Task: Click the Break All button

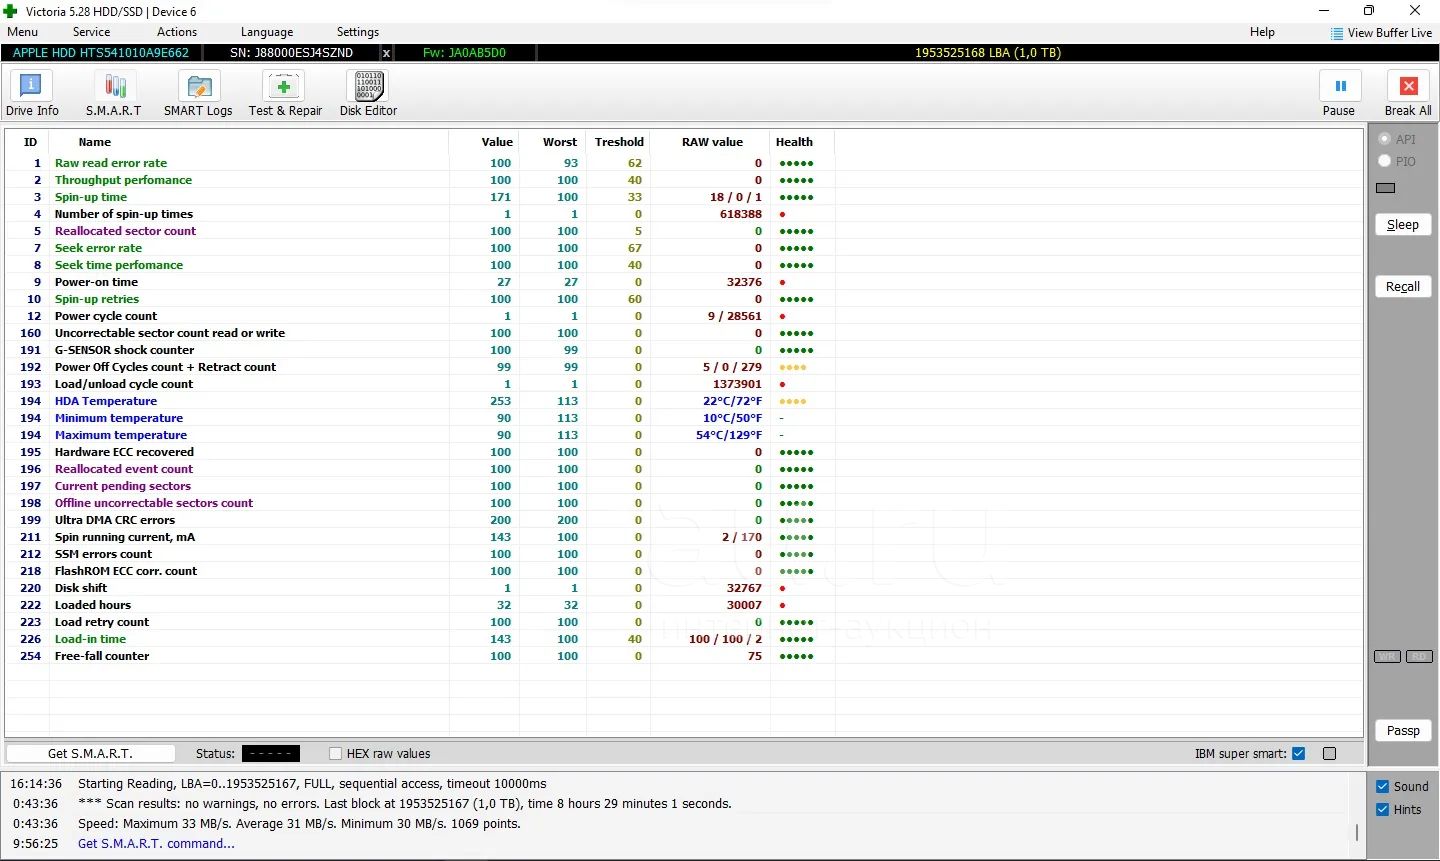Action: [x=1408, y=94]
